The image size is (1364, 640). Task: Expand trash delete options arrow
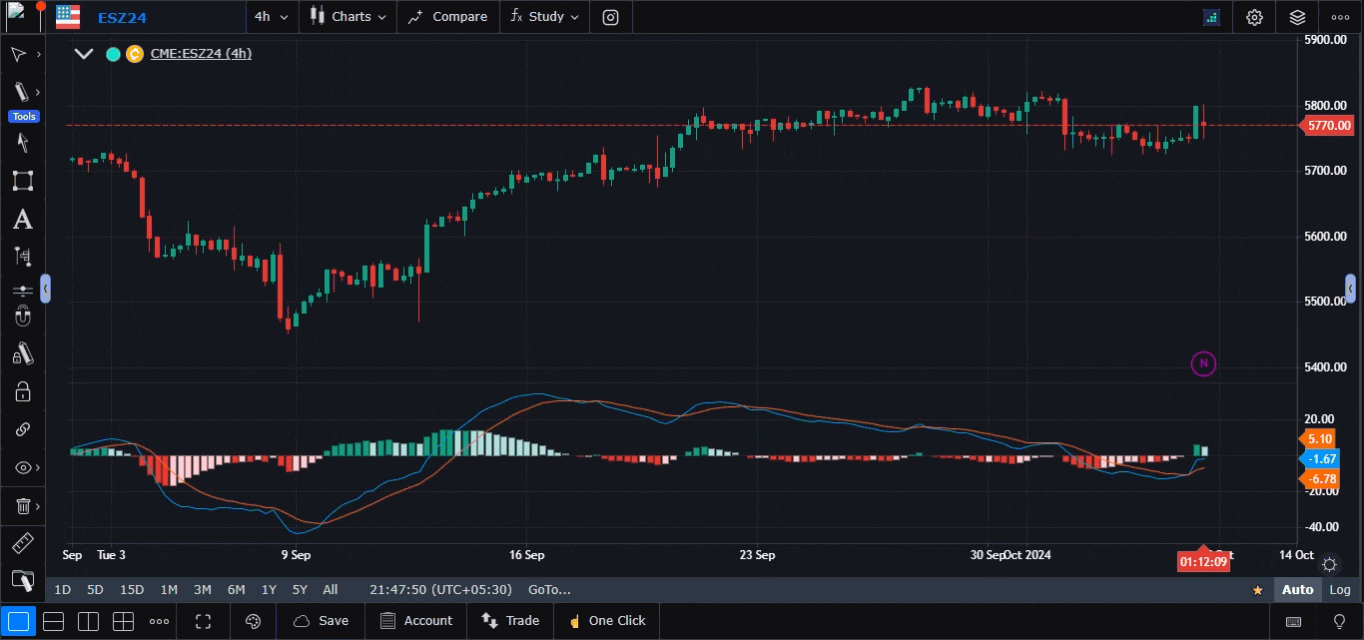38,507
